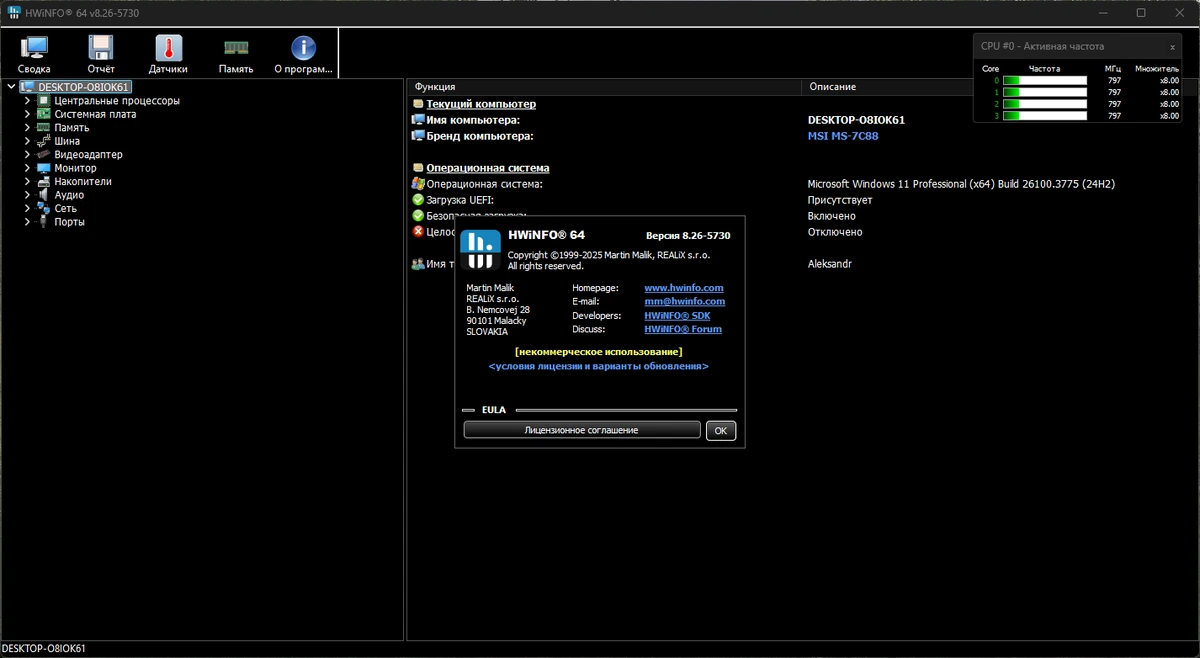Click the Core 0 frequency bar
Viewport: 1200px width, 658px height.
point(1044,80)
